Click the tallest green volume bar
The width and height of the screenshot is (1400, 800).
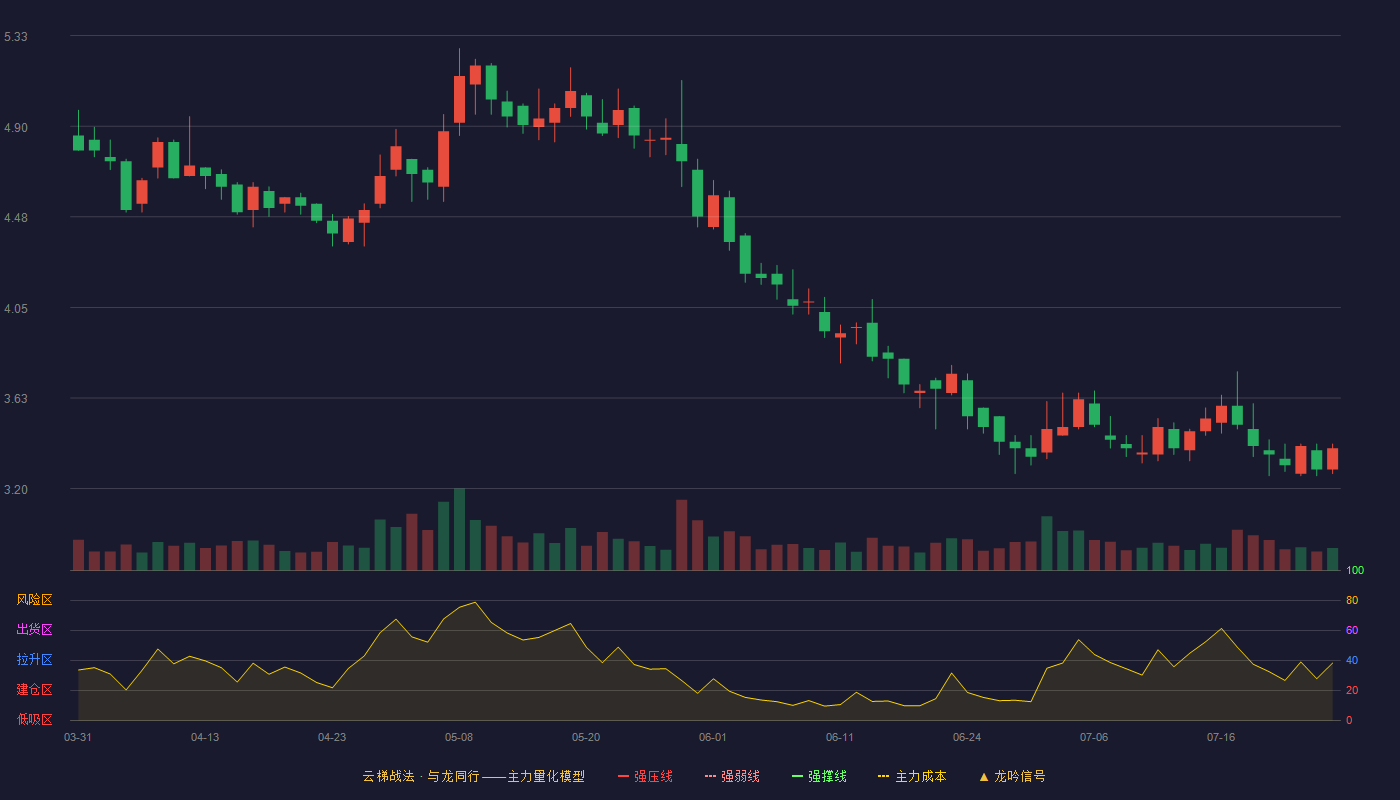(x=459, y=529)
